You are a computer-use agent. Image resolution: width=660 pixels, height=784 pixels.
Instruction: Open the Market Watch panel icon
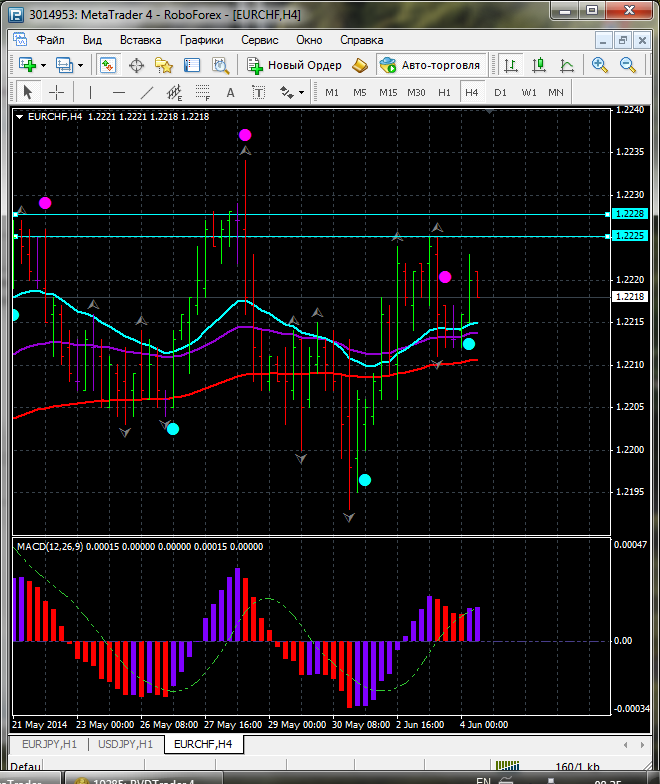click(x=108, y=65)
